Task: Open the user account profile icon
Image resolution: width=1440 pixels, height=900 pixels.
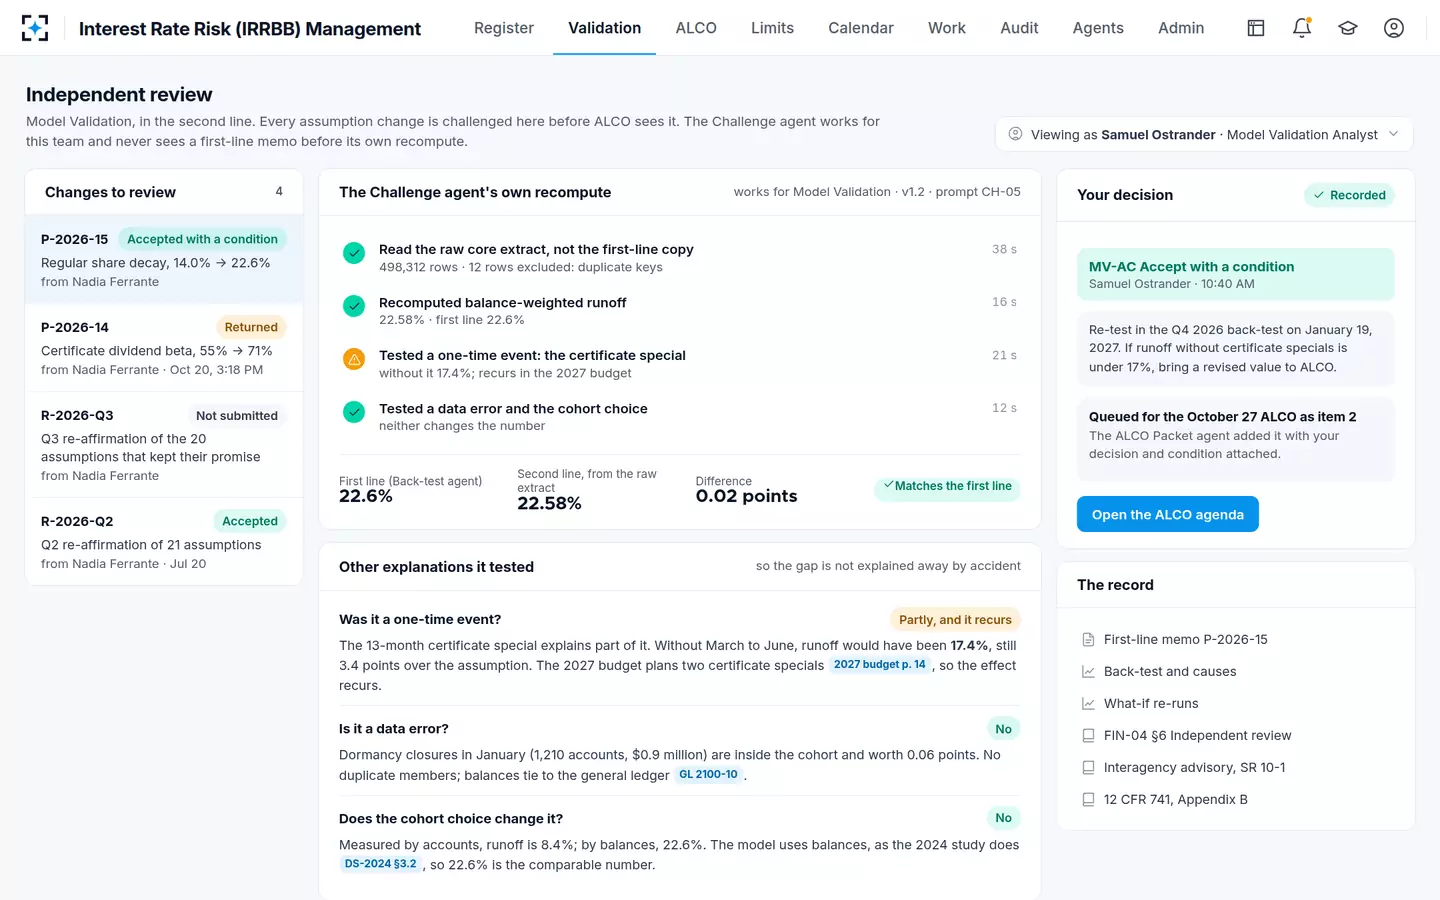Action: (1394, 28)
